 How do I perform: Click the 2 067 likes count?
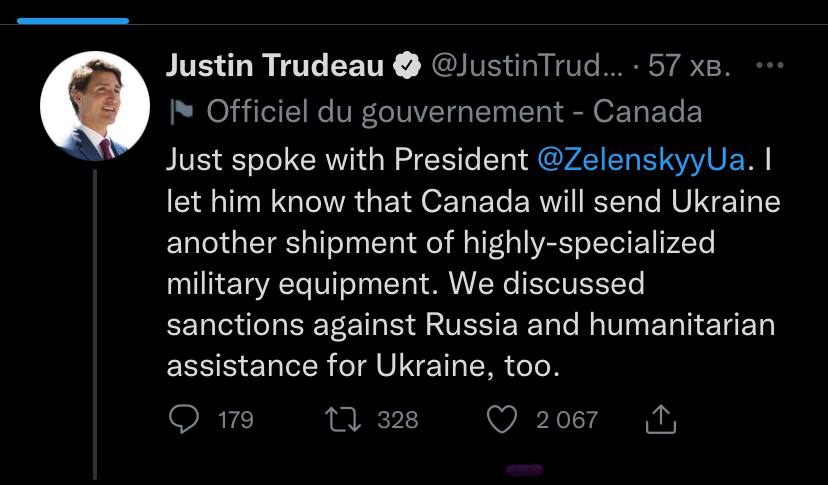pyautogui.click(x=567, y=420)
